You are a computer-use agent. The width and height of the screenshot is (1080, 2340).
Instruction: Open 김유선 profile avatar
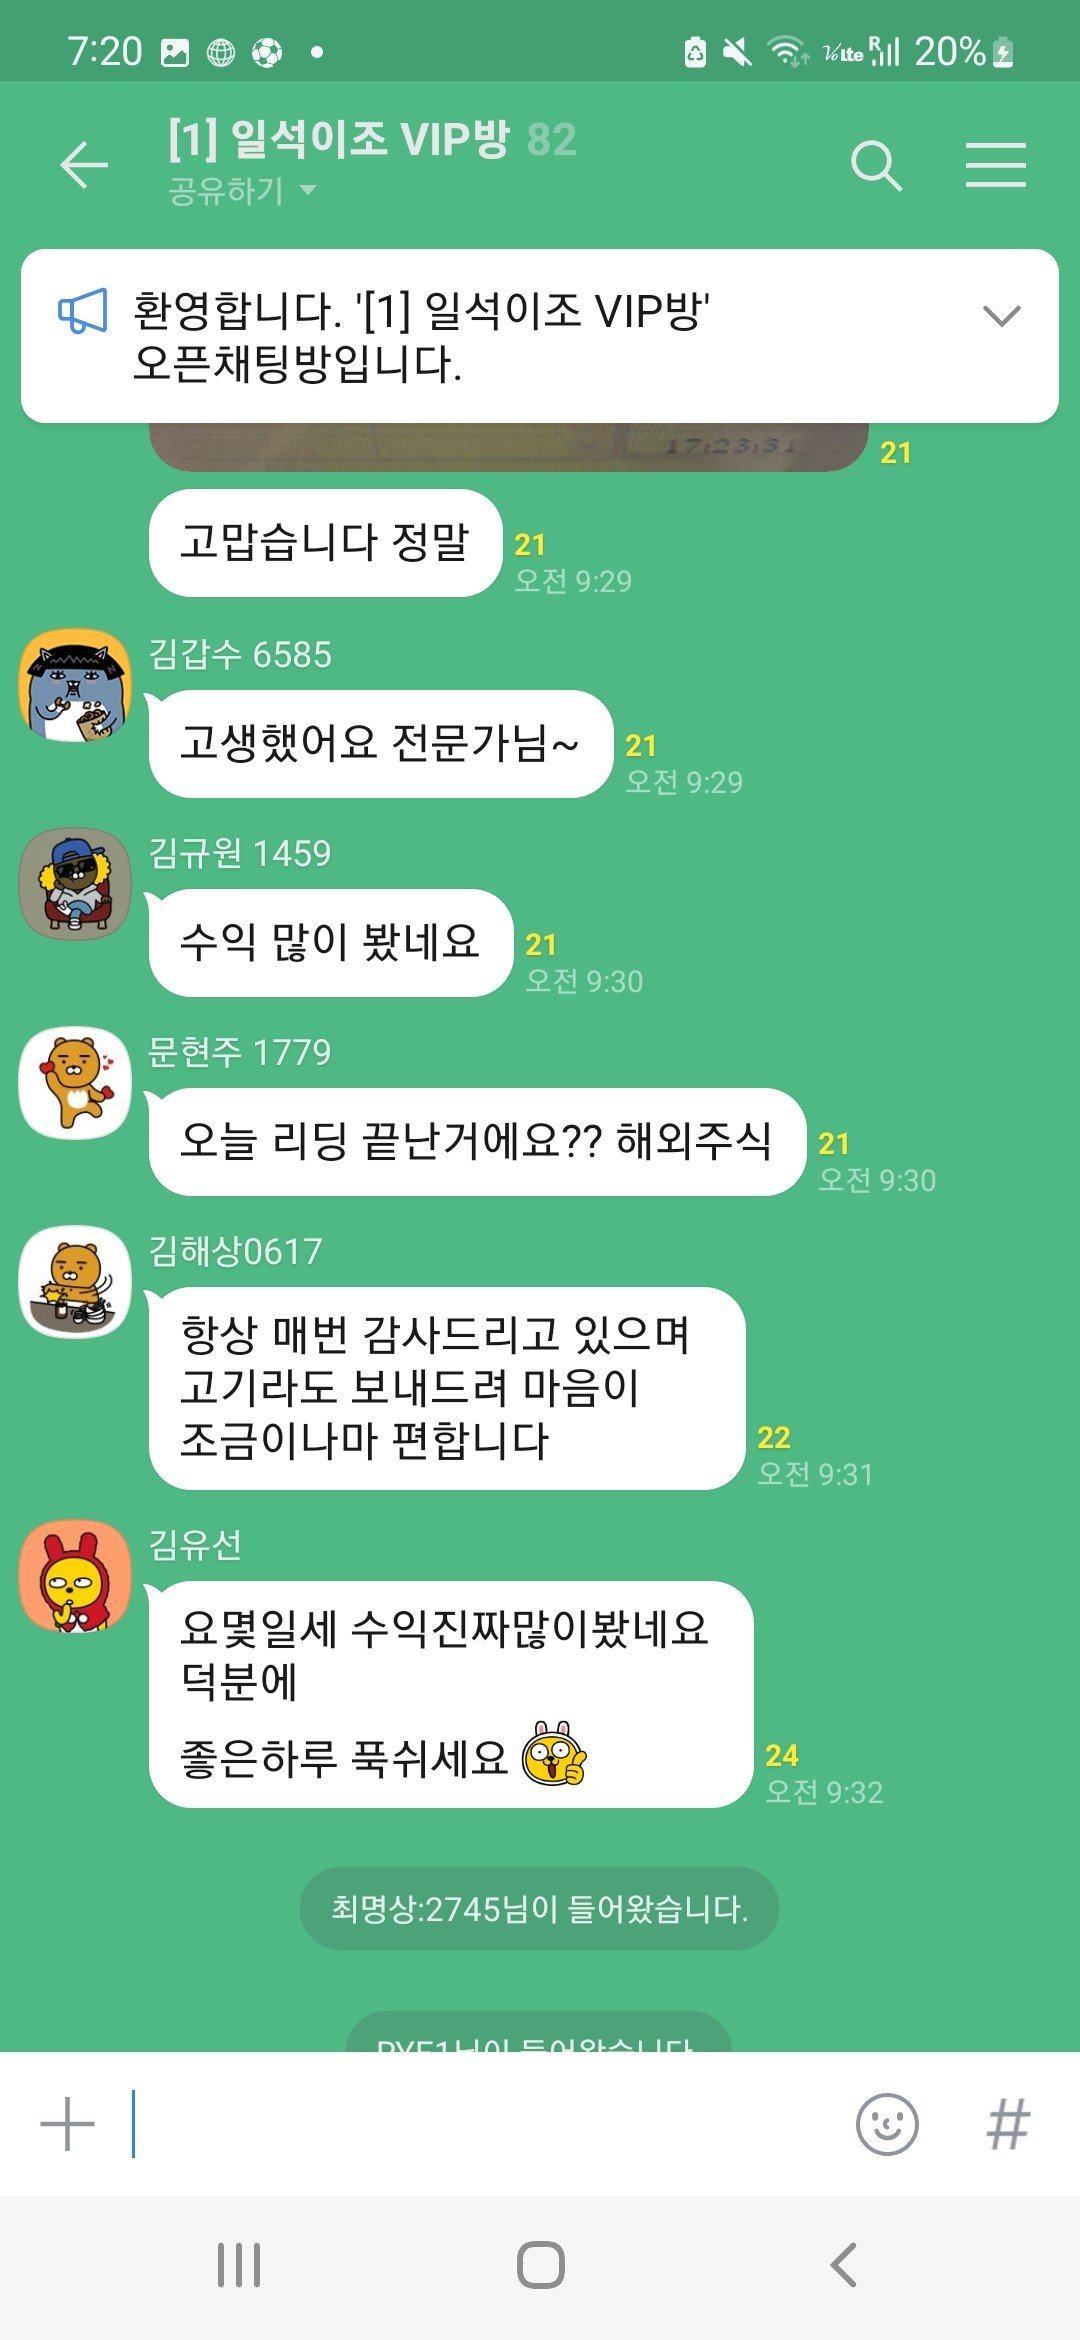click(75, 1576)
